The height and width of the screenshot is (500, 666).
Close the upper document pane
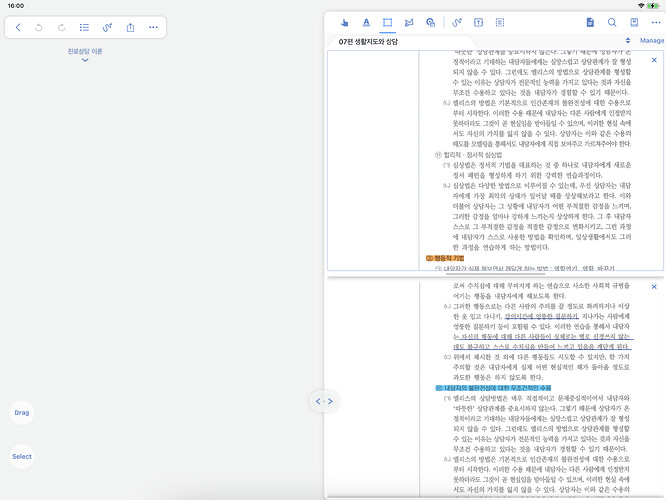(x=654, y=60)
